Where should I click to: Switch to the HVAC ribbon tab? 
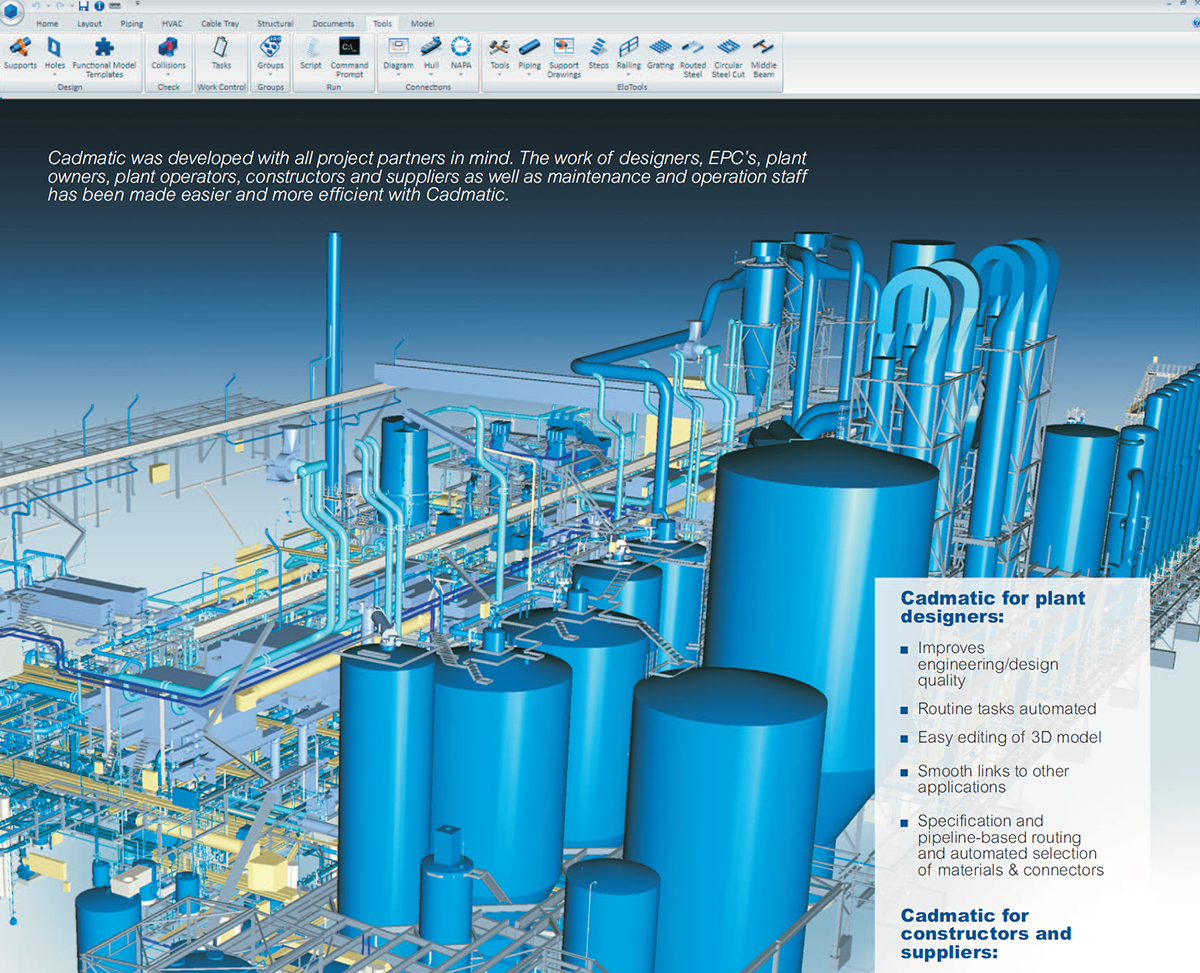172,23
